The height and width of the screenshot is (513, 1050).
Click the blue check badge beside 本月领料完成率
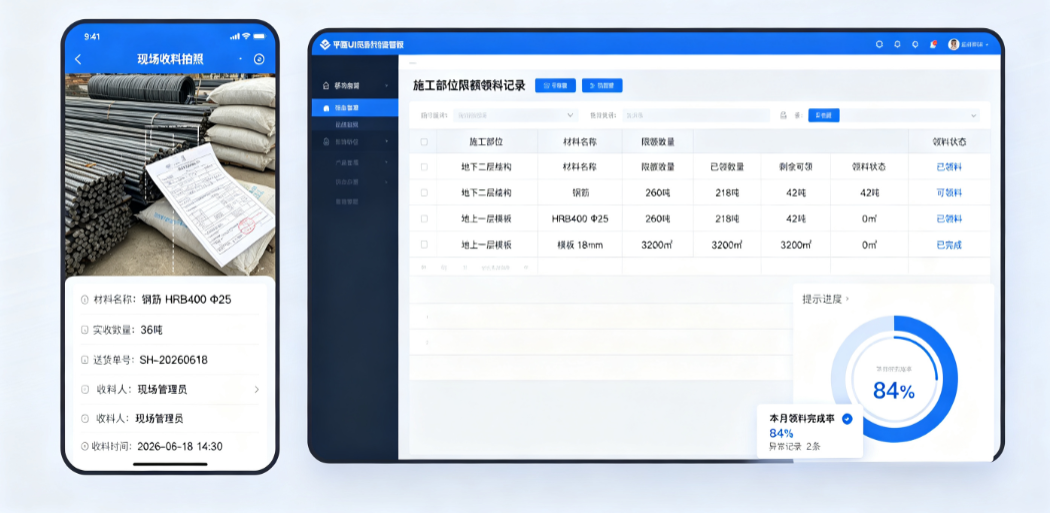[x=847, y=419]
